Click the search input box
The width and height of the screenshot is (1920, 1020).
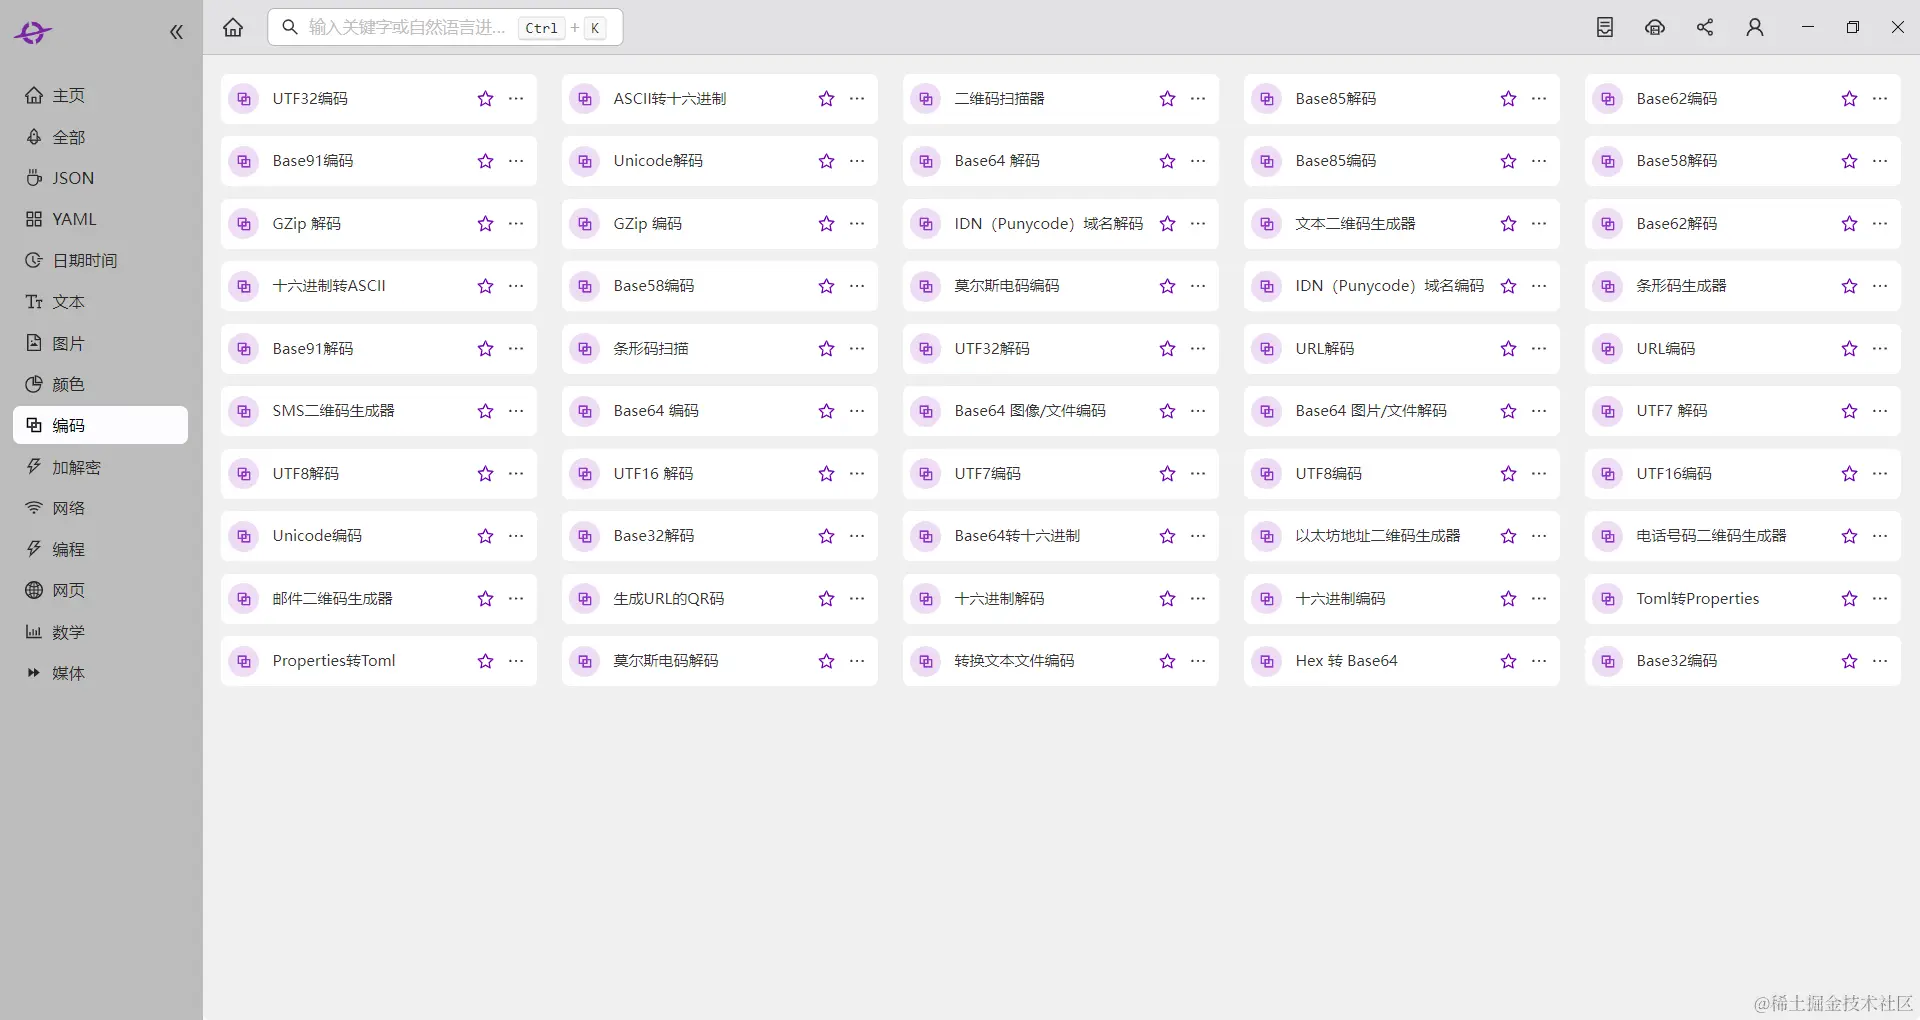pyautogui.click(x=420, y=27)
